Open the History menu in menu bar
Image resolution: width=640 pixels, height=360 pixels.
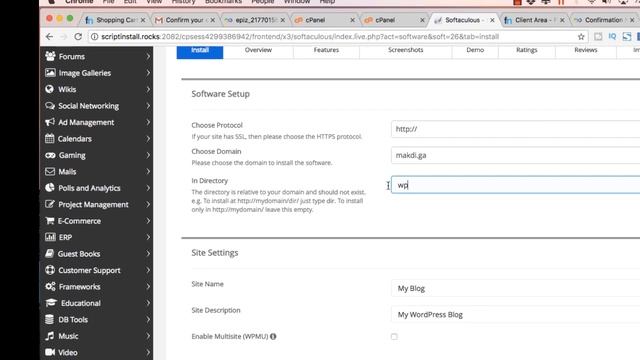tap(183, 2)
